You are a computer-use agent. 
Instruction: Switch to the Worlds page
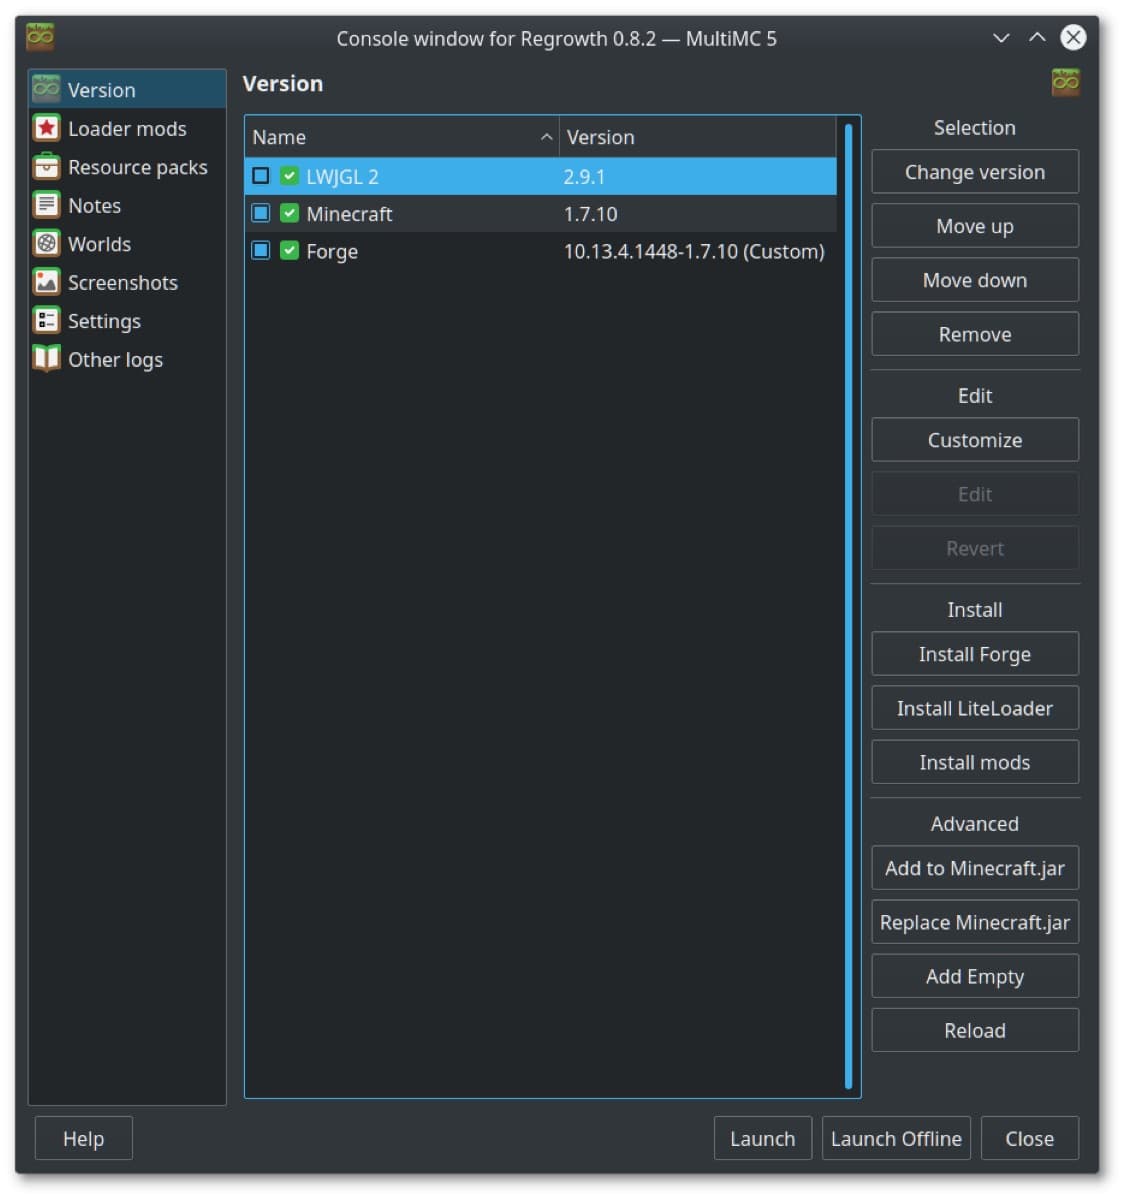coord(127,243)
